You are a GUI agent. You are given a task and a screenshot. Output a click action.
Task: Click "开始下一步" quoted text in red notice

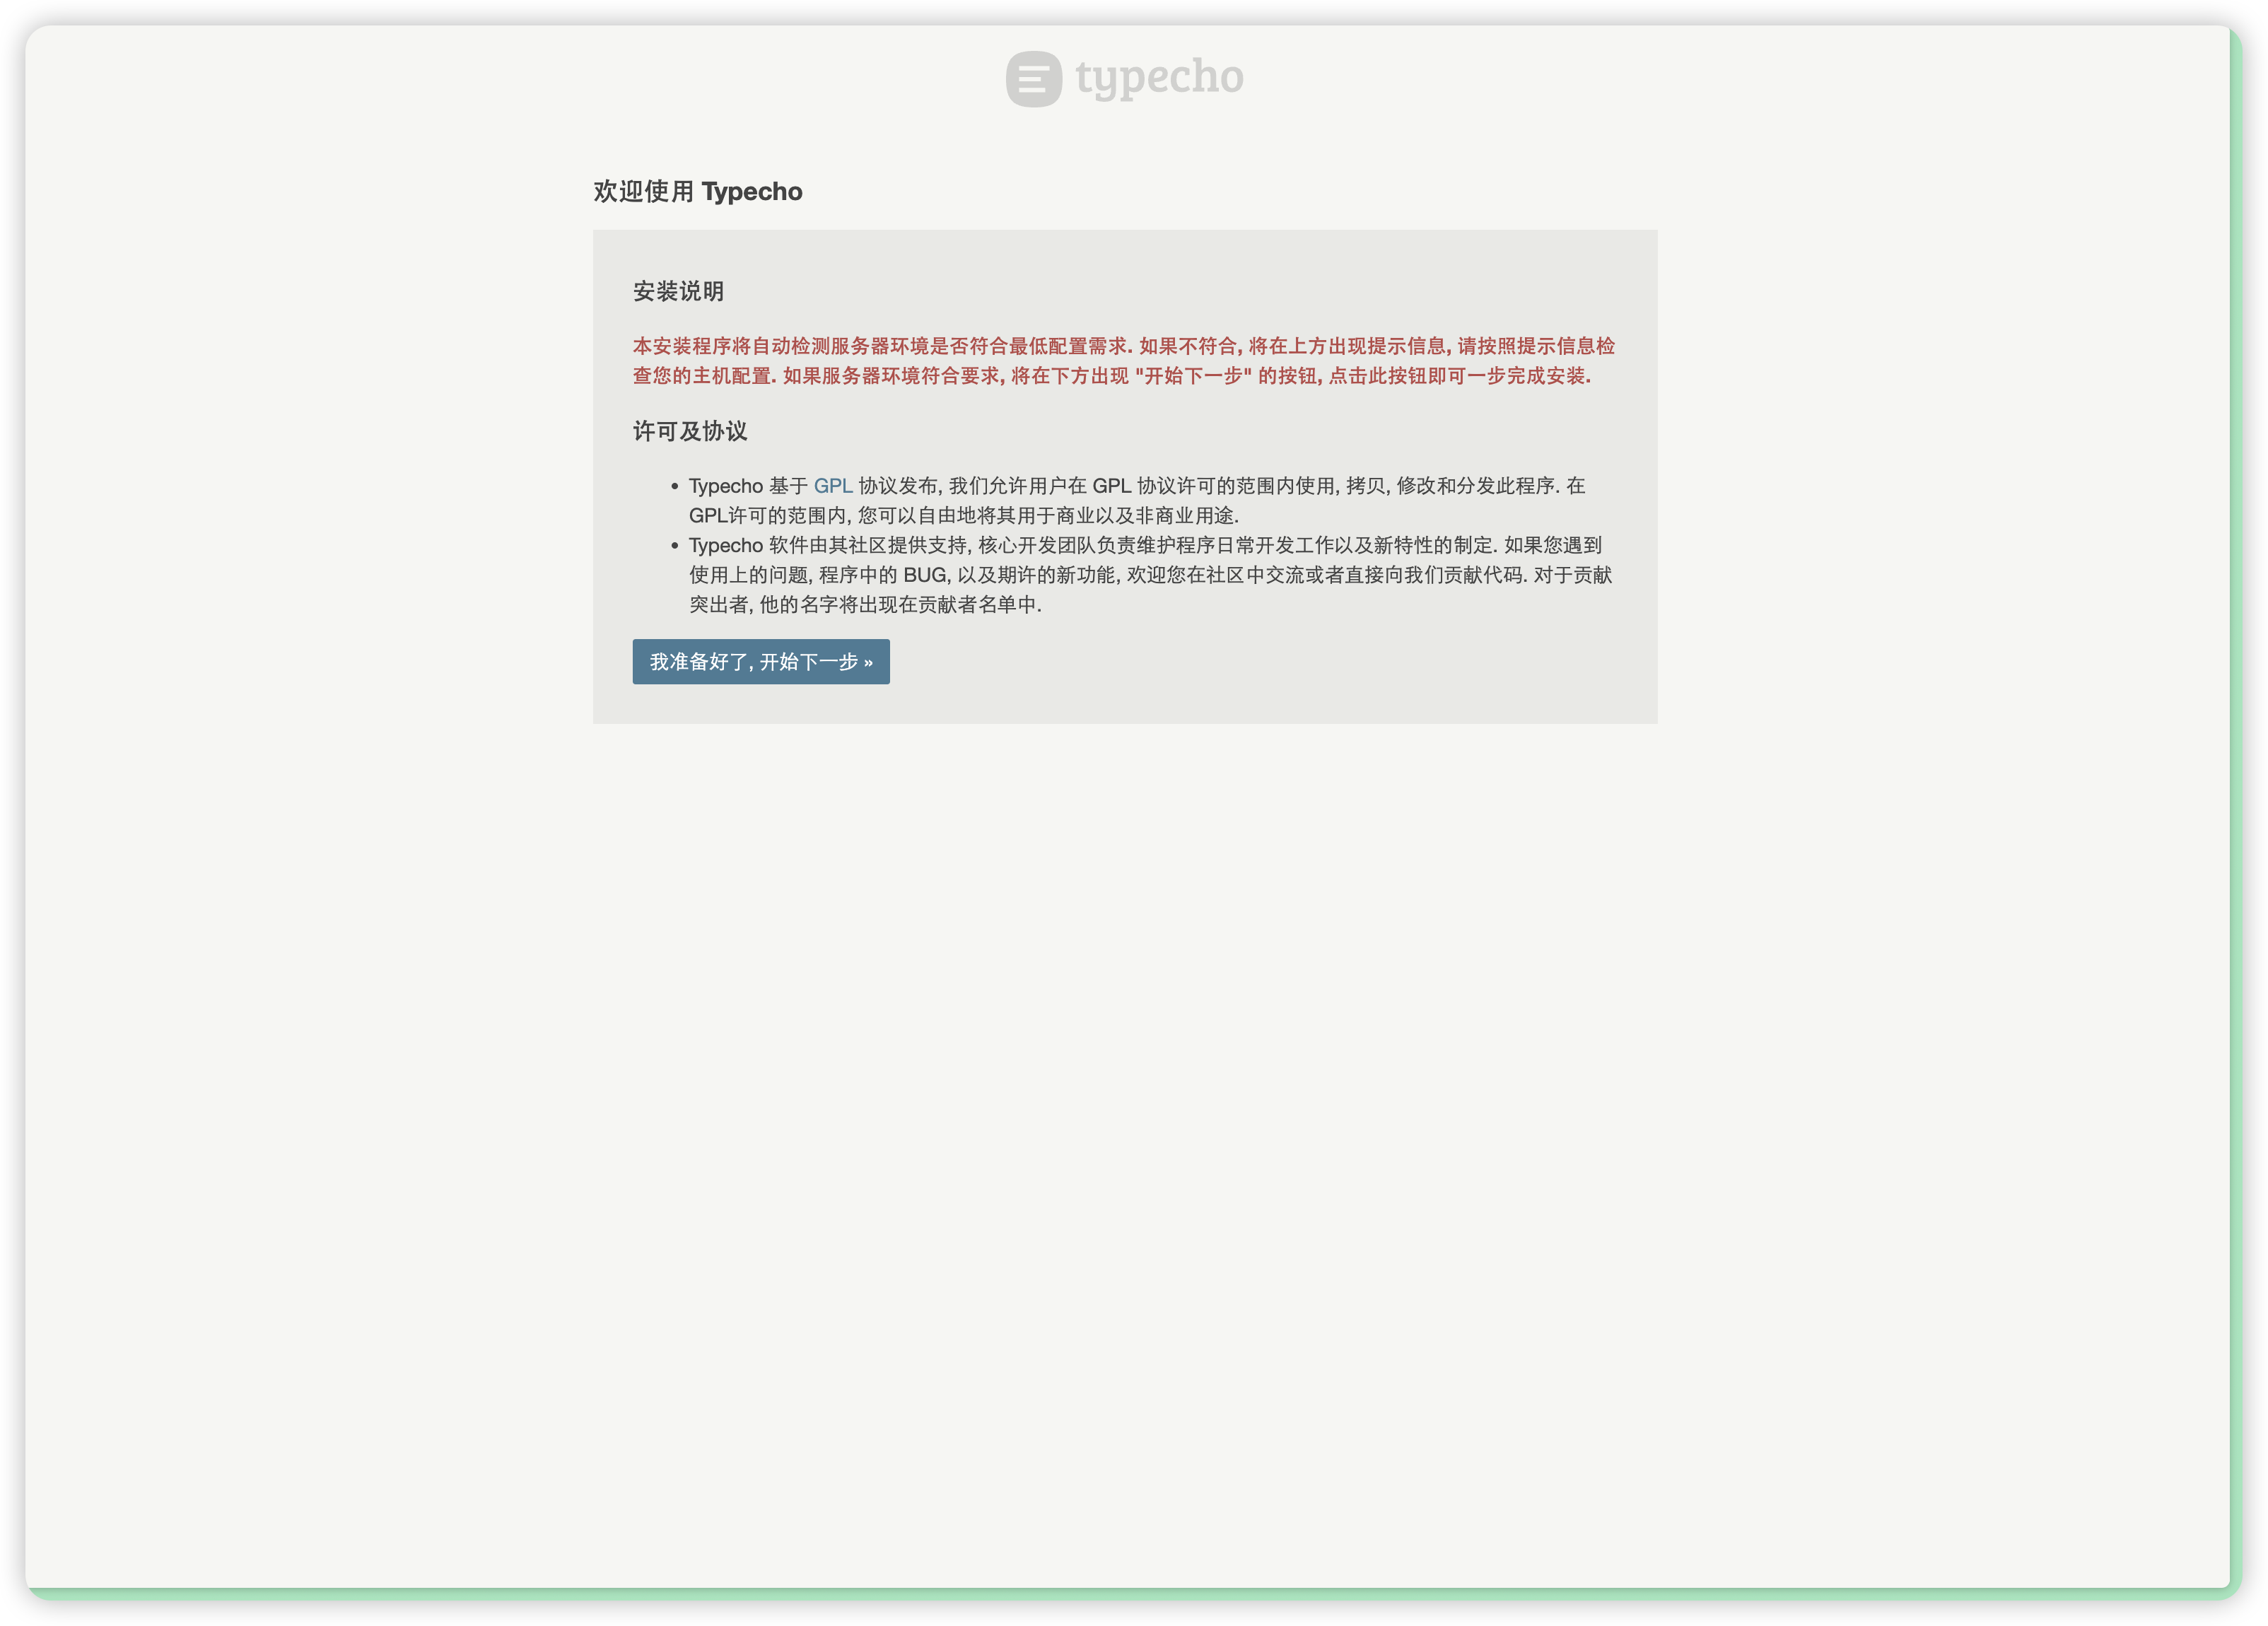click(1193, 376)
